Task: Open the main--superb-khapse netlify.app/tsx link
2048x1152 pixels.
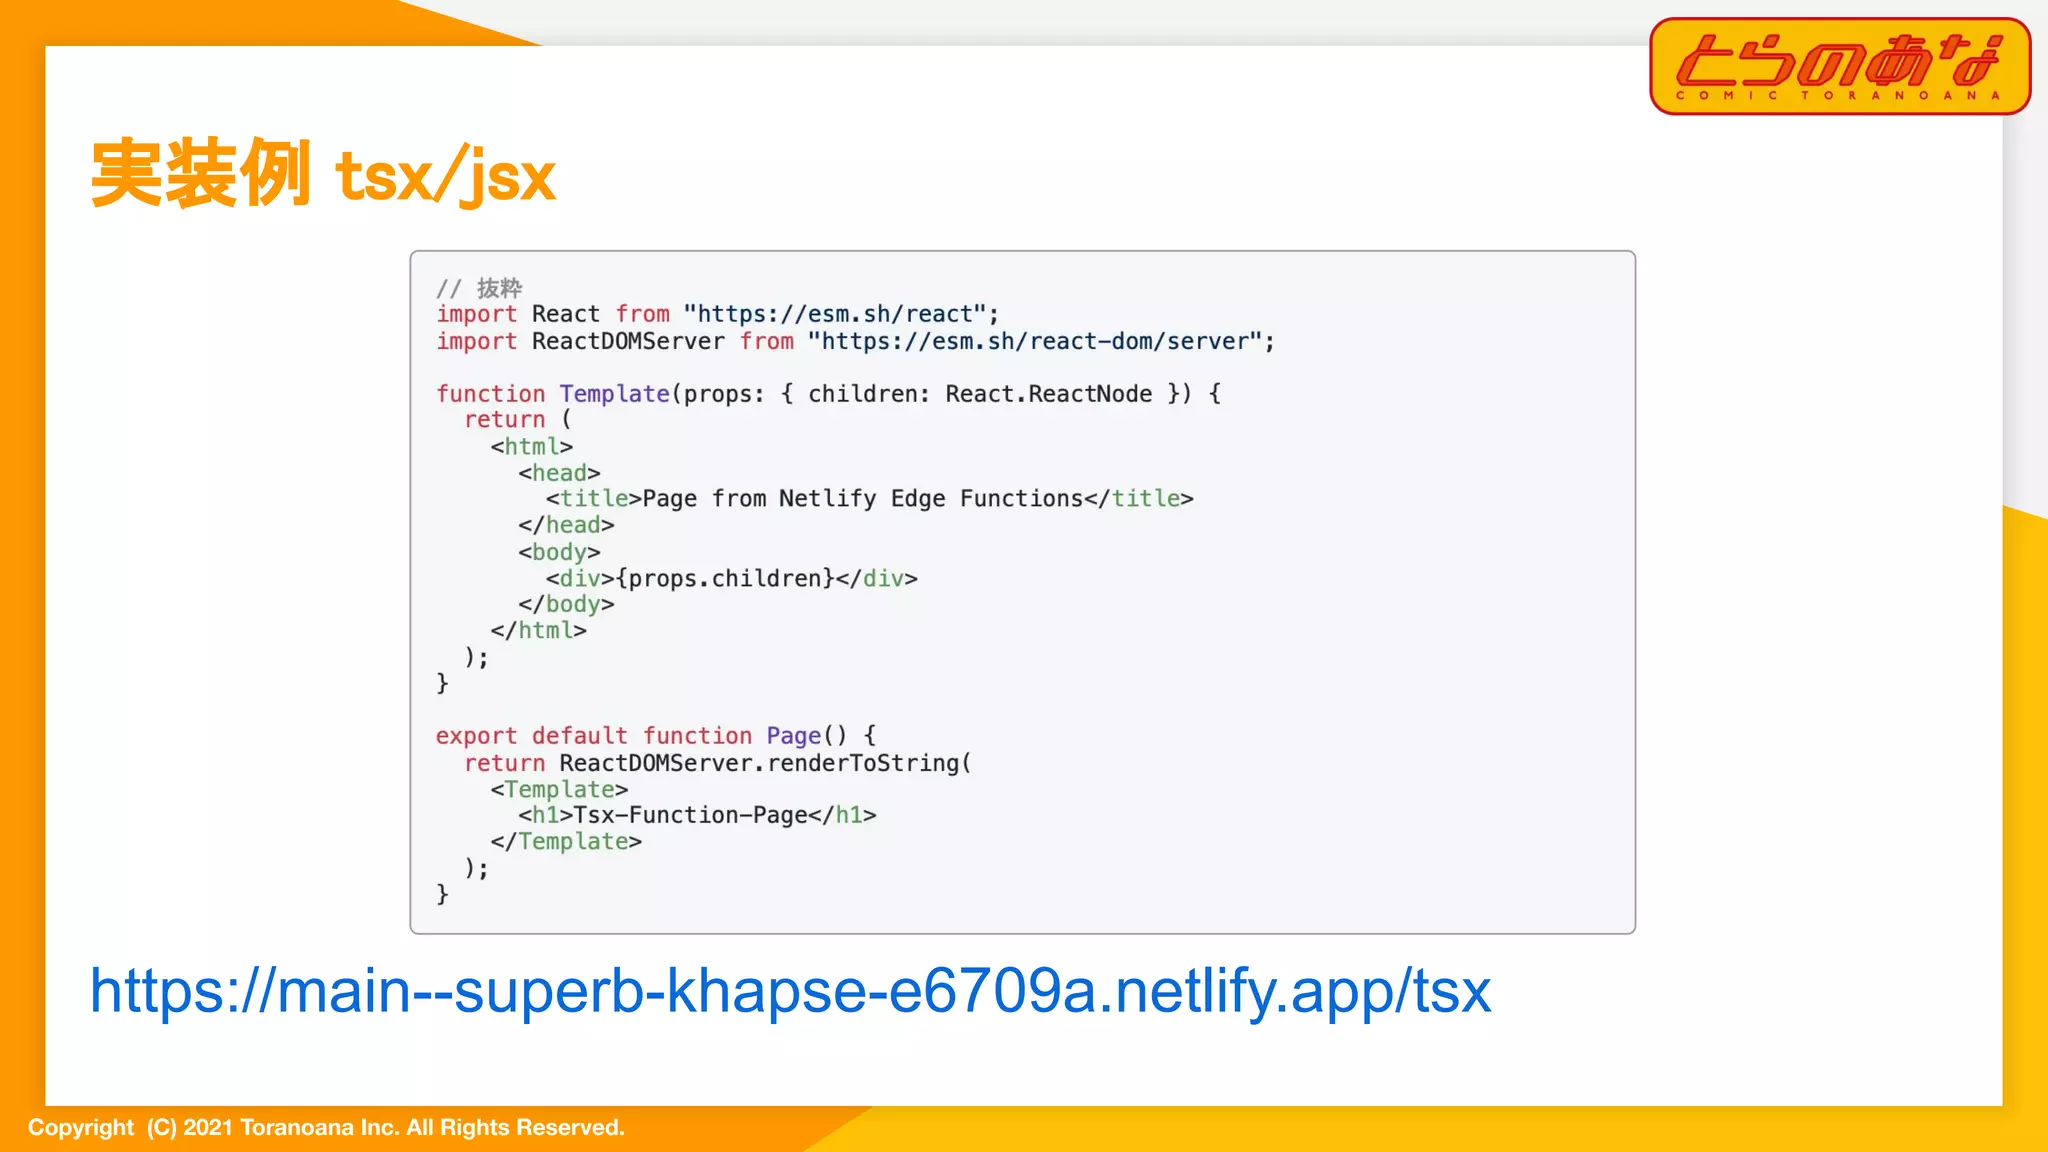Action: [790, 991]
